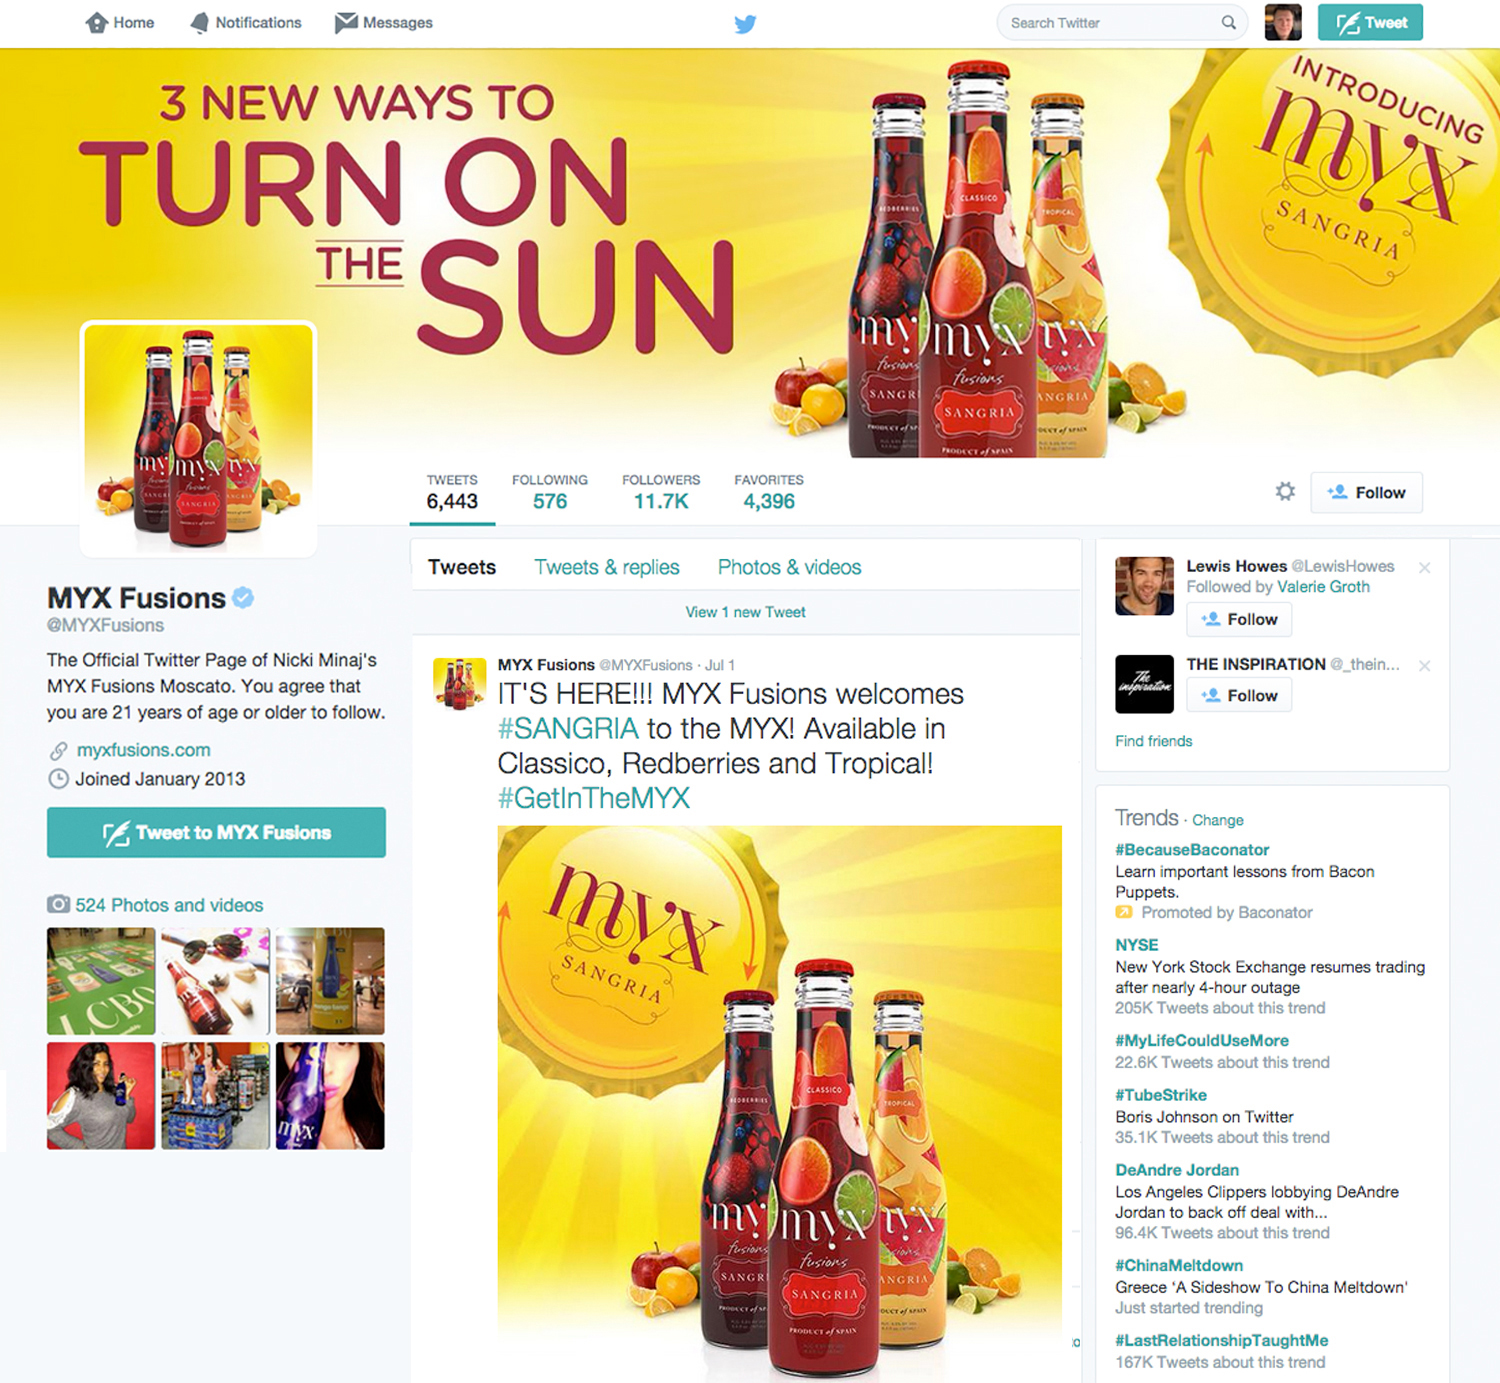This screenshot has width=1500, height=1383.
Task: Open the Notifications bell icon
Action: (x=200, y=23)
